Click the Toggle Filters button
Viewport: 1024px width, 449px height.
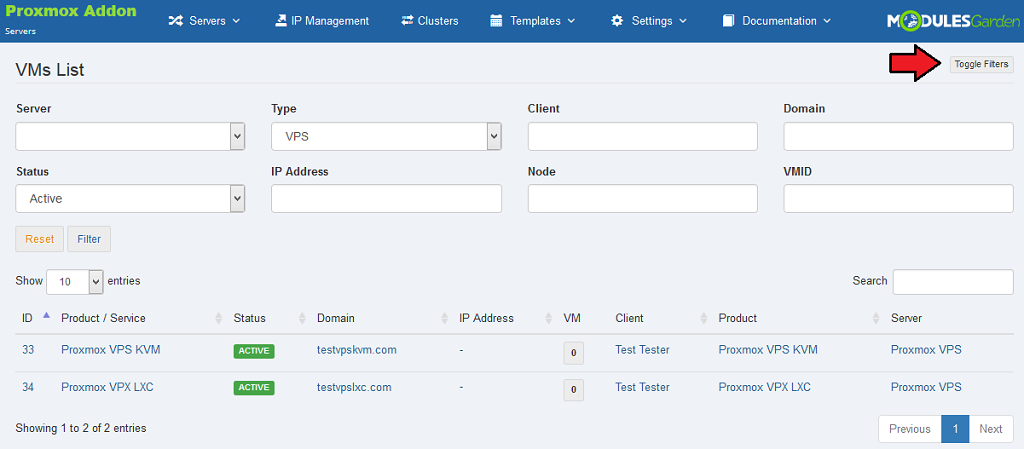982,64
